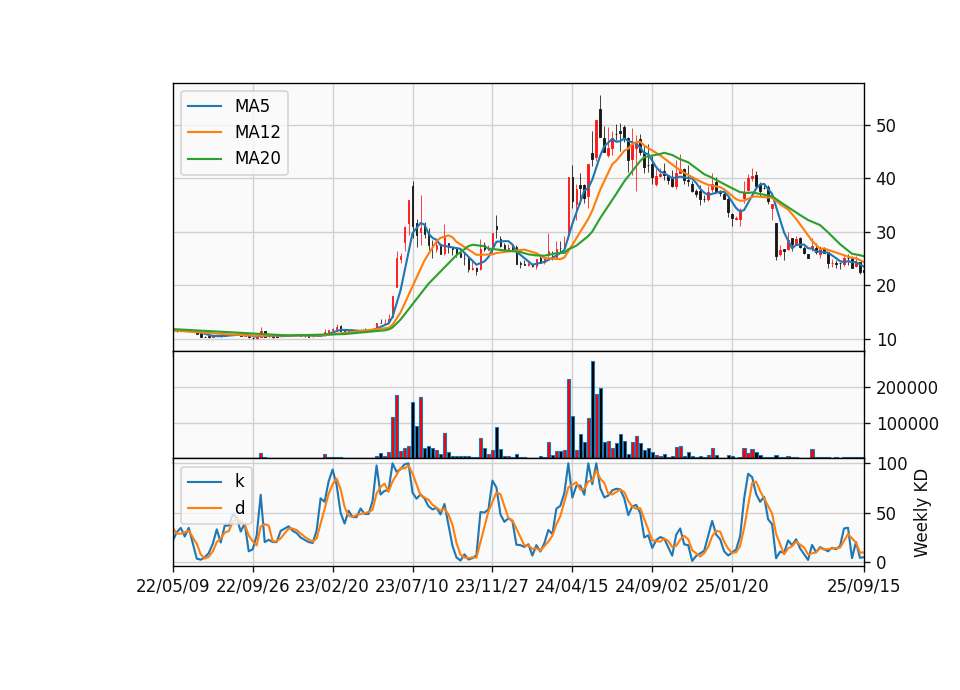Click the price axis value 20
Screen dimensions: 960x690
(886, 286)
